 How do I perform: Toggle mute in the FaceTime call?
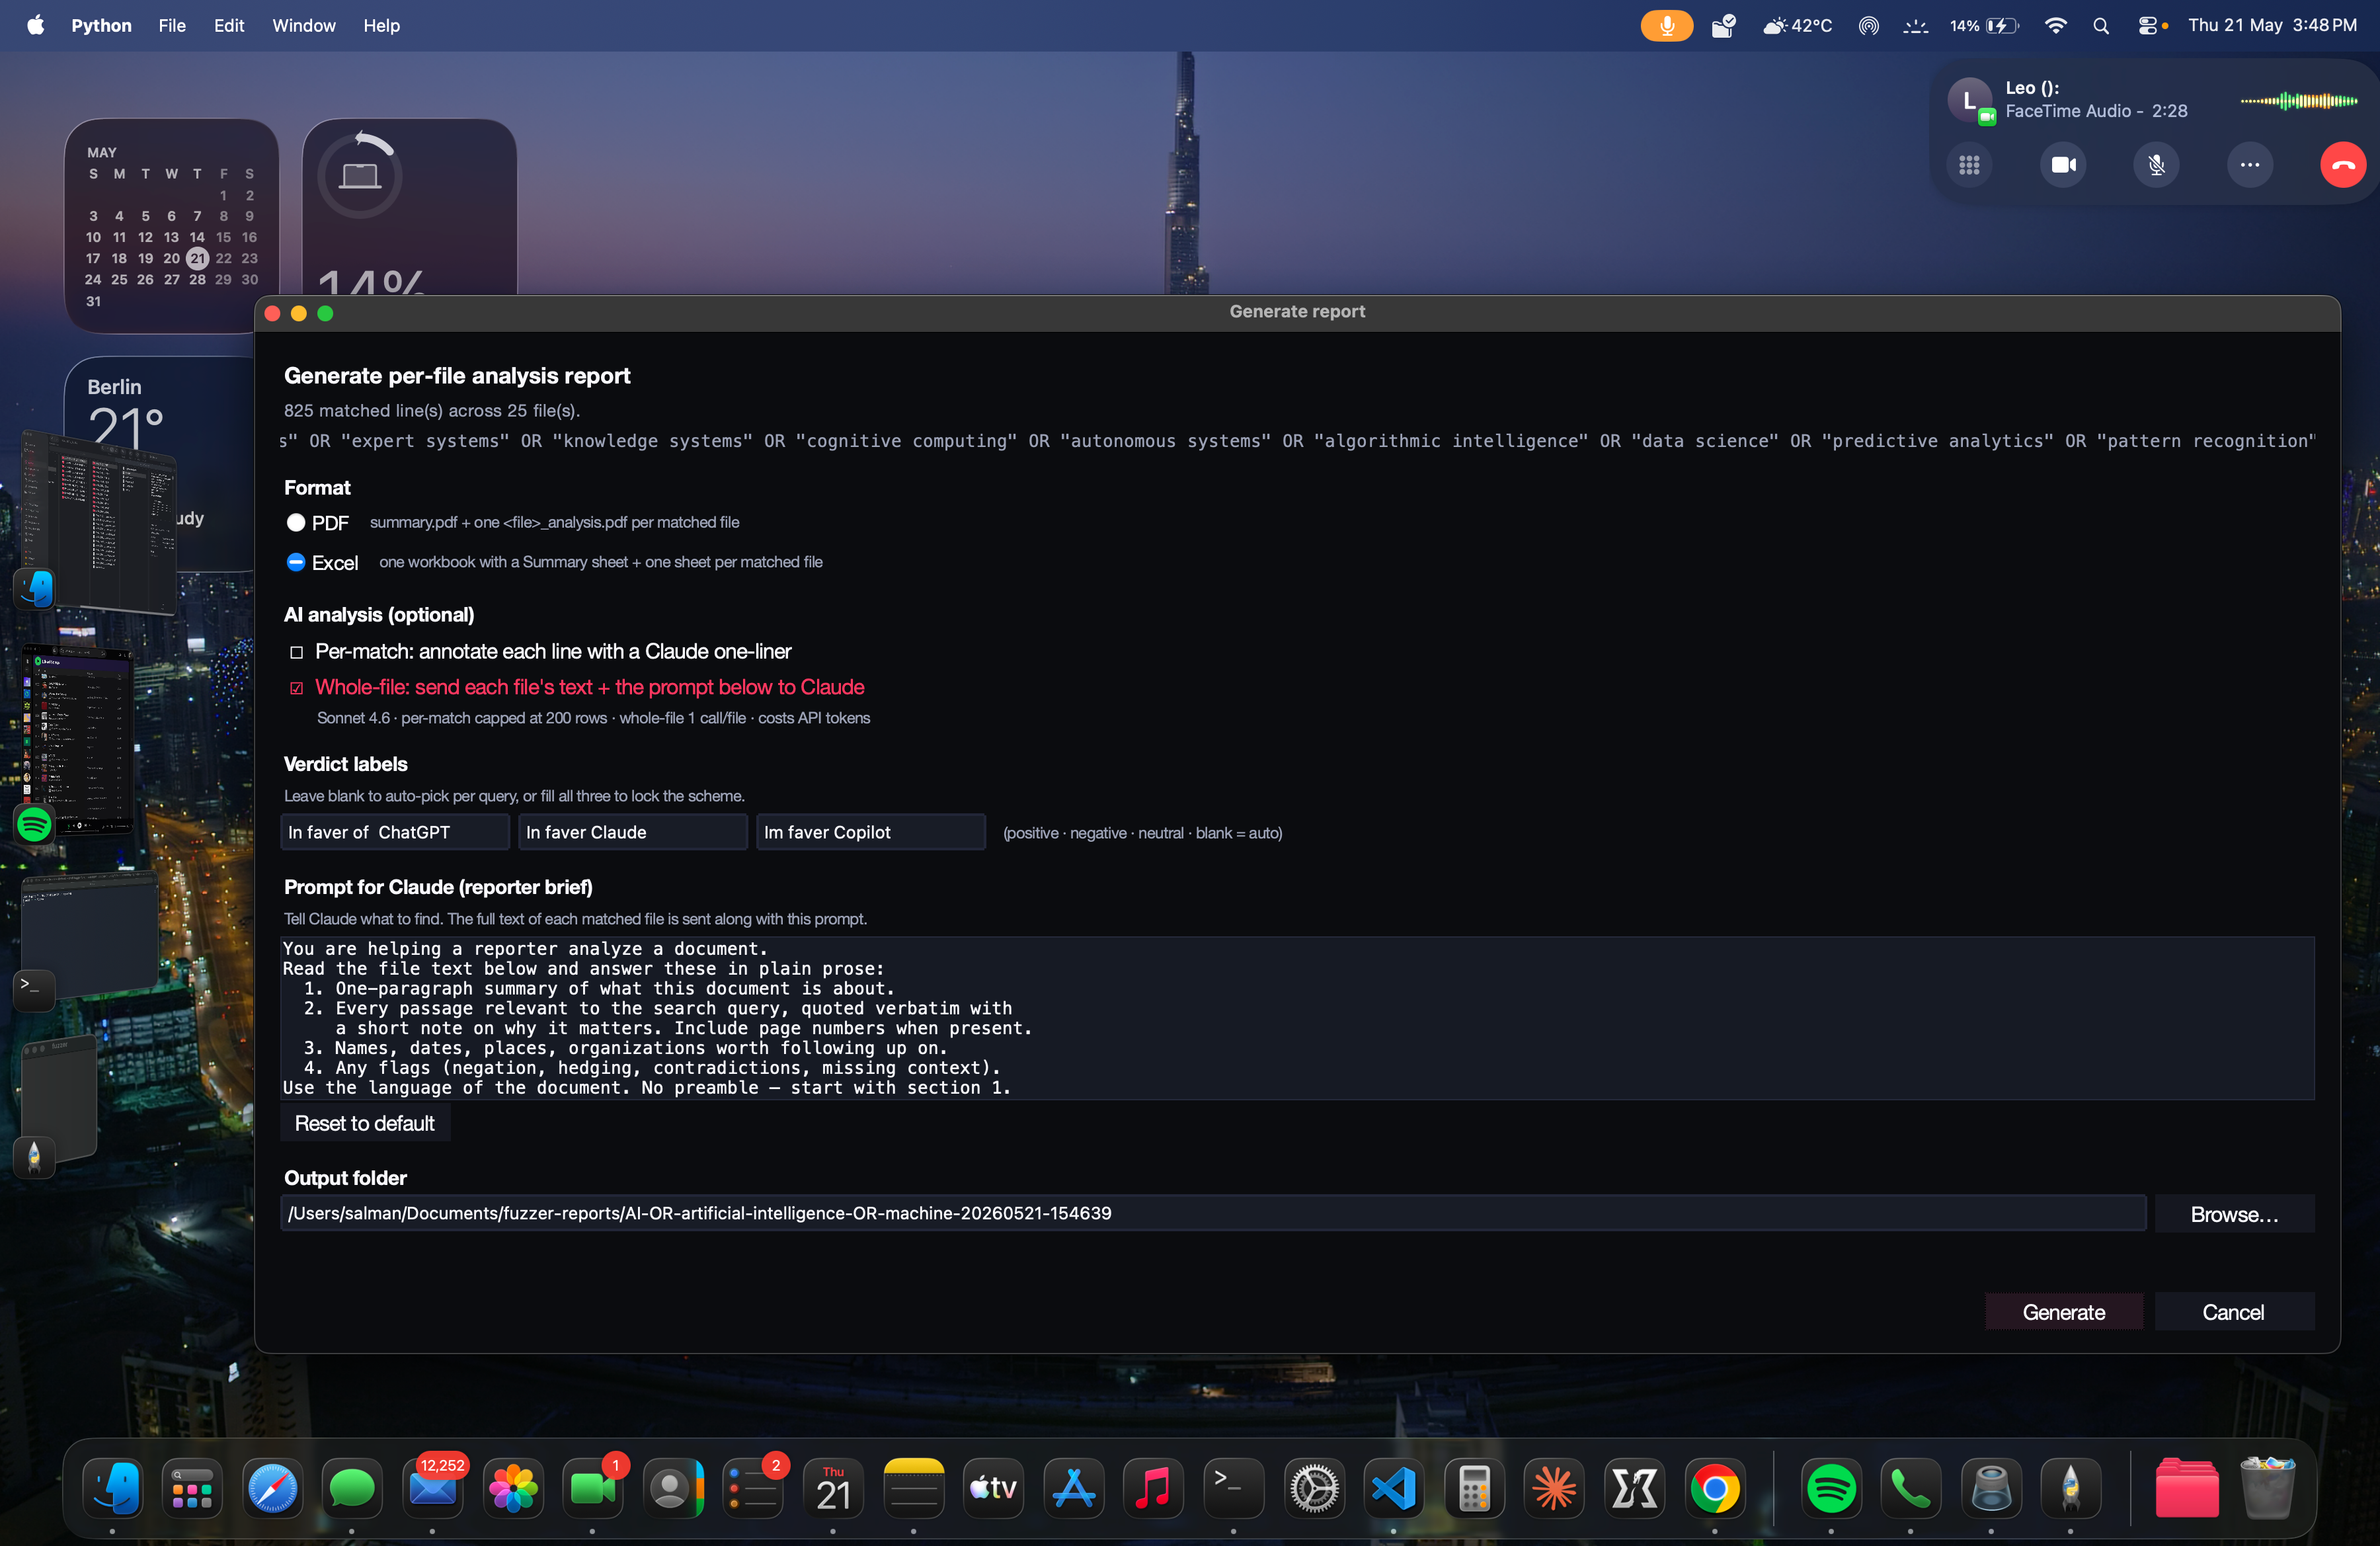pos(2156,165)
